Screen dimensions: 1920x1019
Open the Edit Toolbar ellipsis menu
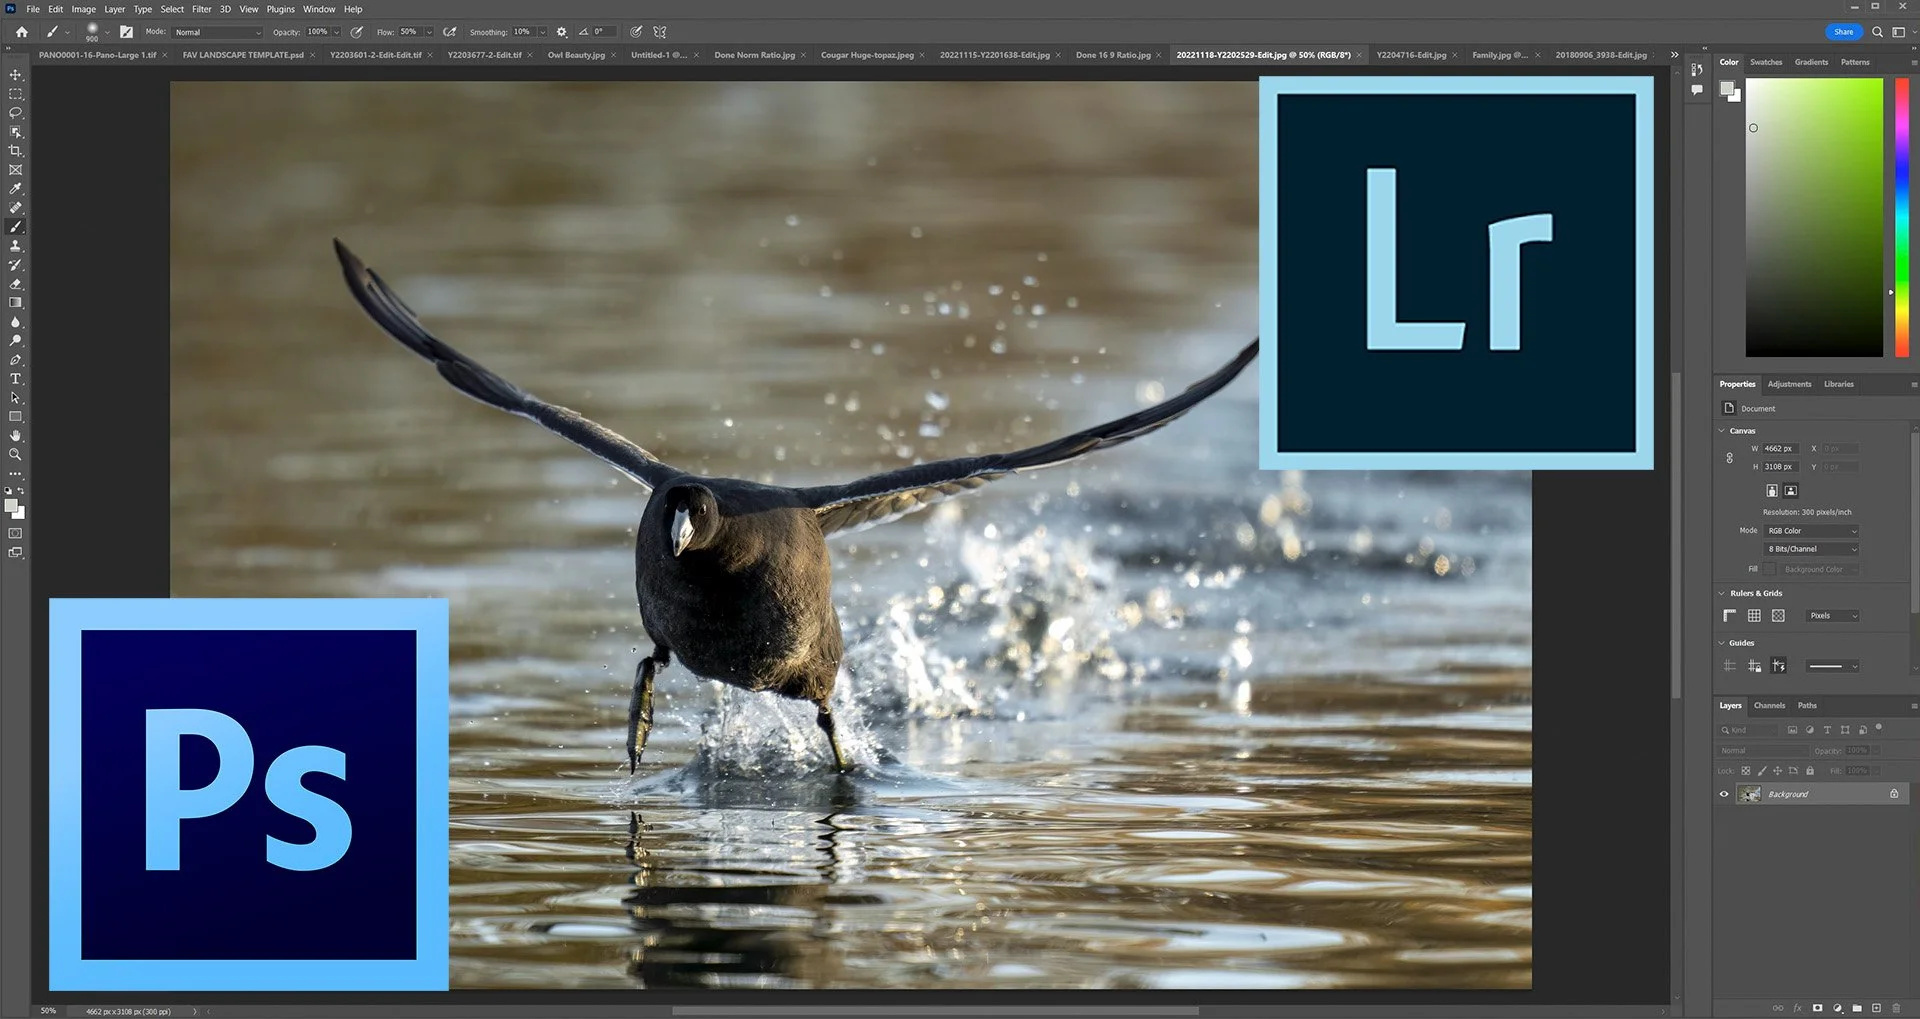click(15, 473)
